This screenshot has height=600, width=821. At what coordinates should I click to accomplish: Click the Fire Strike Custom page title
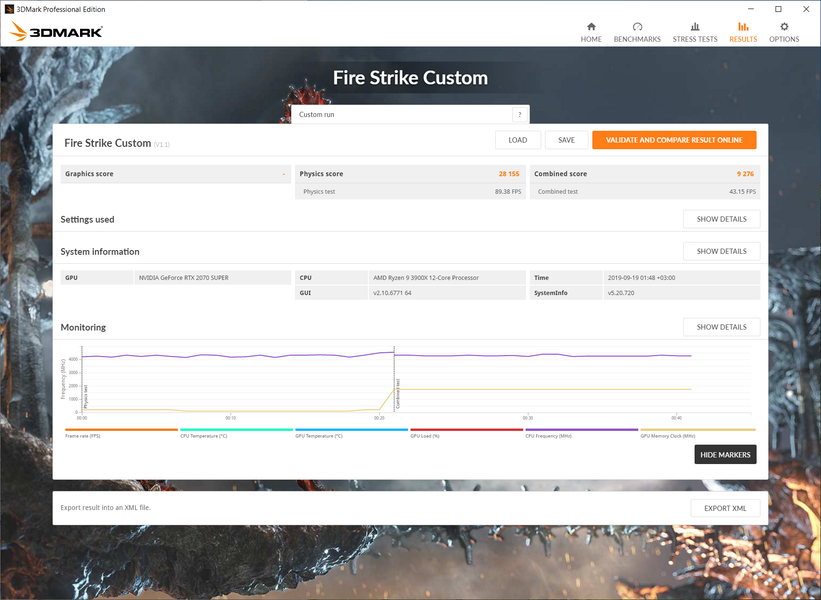[x=410, y=77]
